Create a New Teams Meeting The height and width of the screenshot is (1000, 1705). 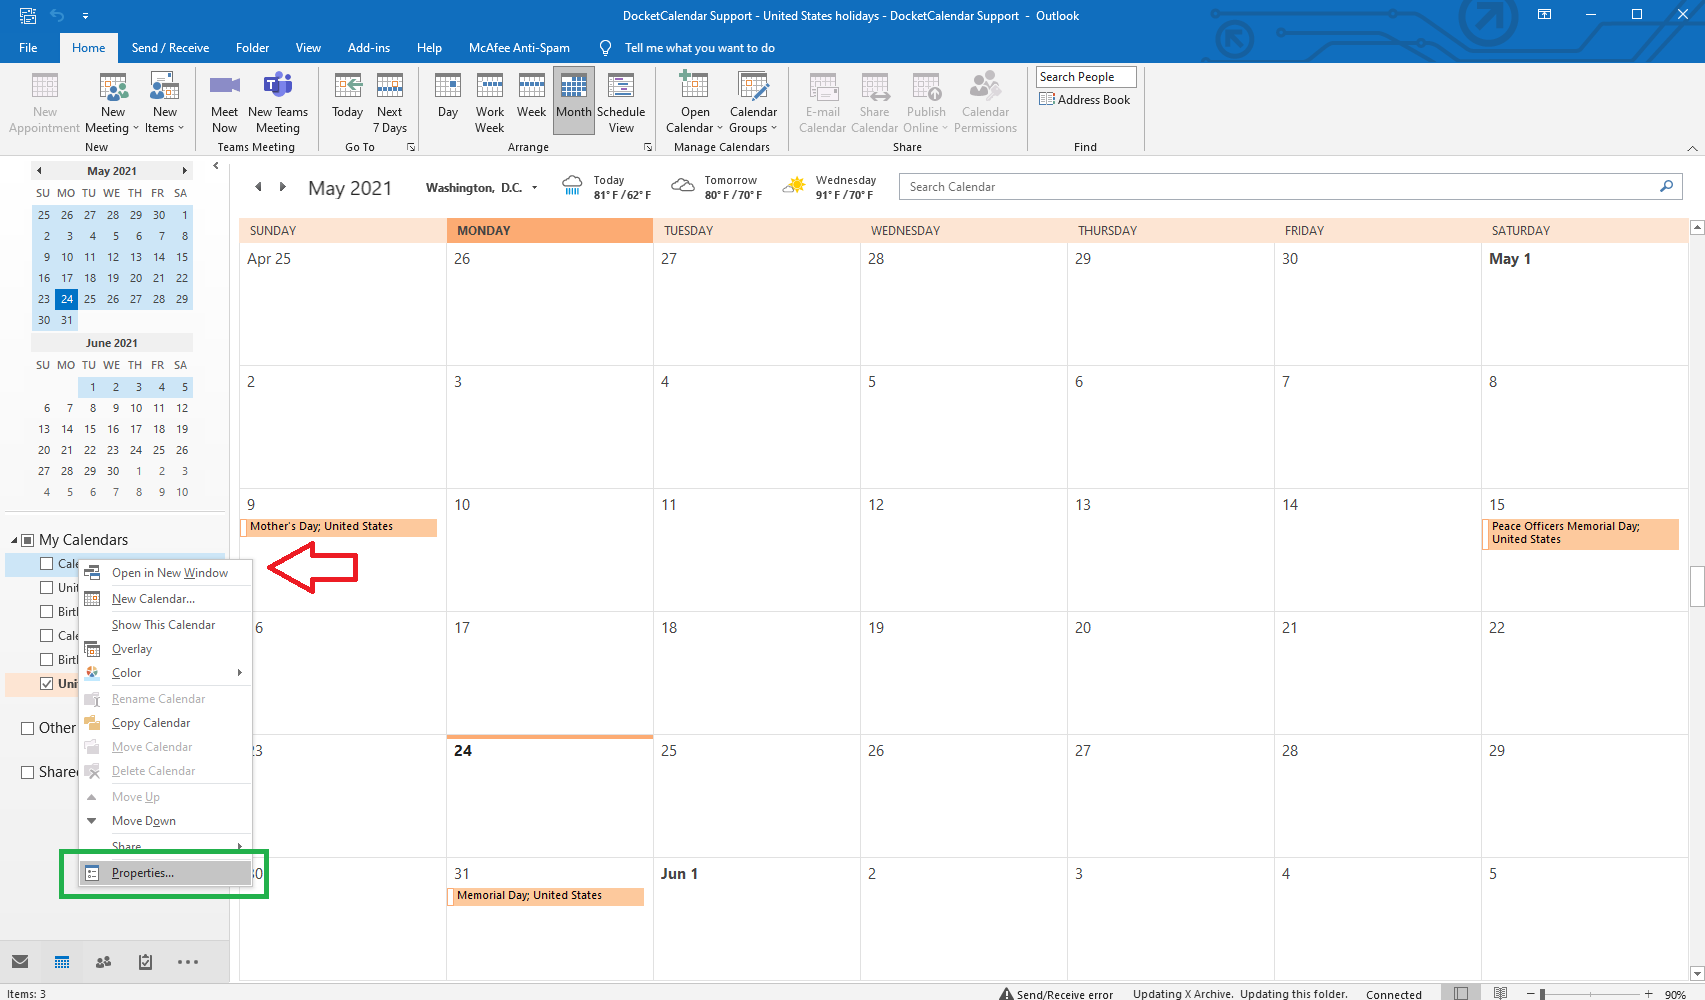[x=277, y=103]
